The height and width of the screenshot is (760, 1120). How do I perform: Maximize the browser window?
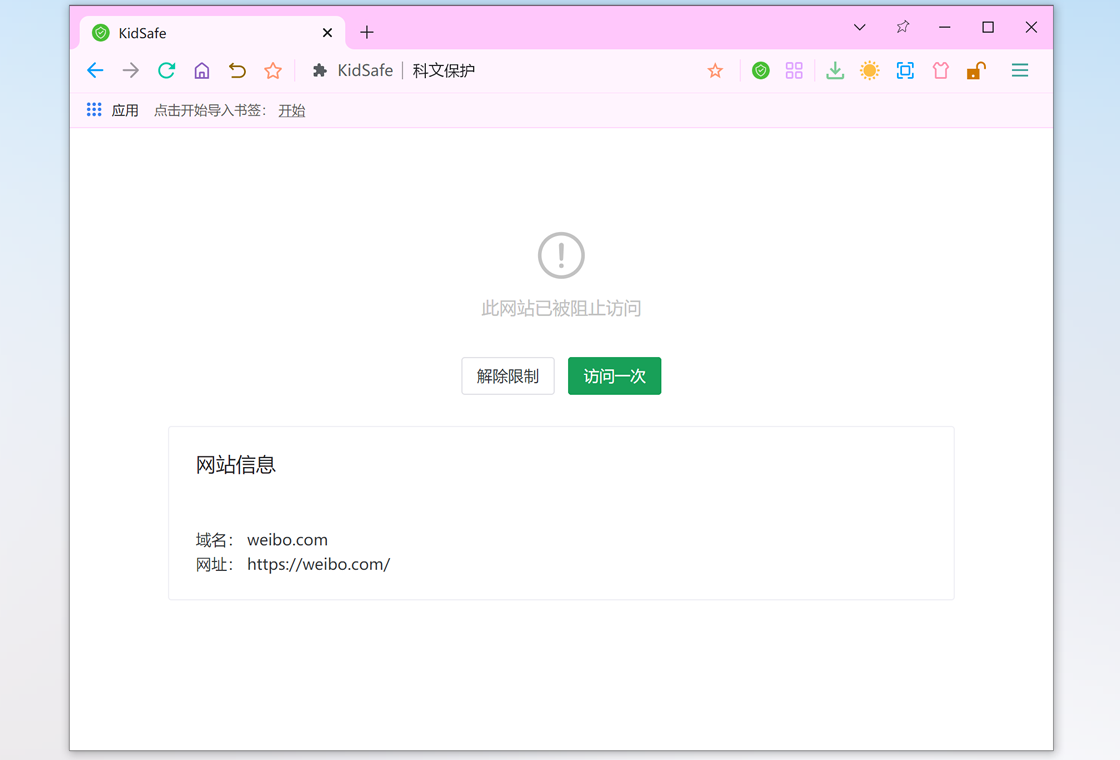tap(988, 27)
